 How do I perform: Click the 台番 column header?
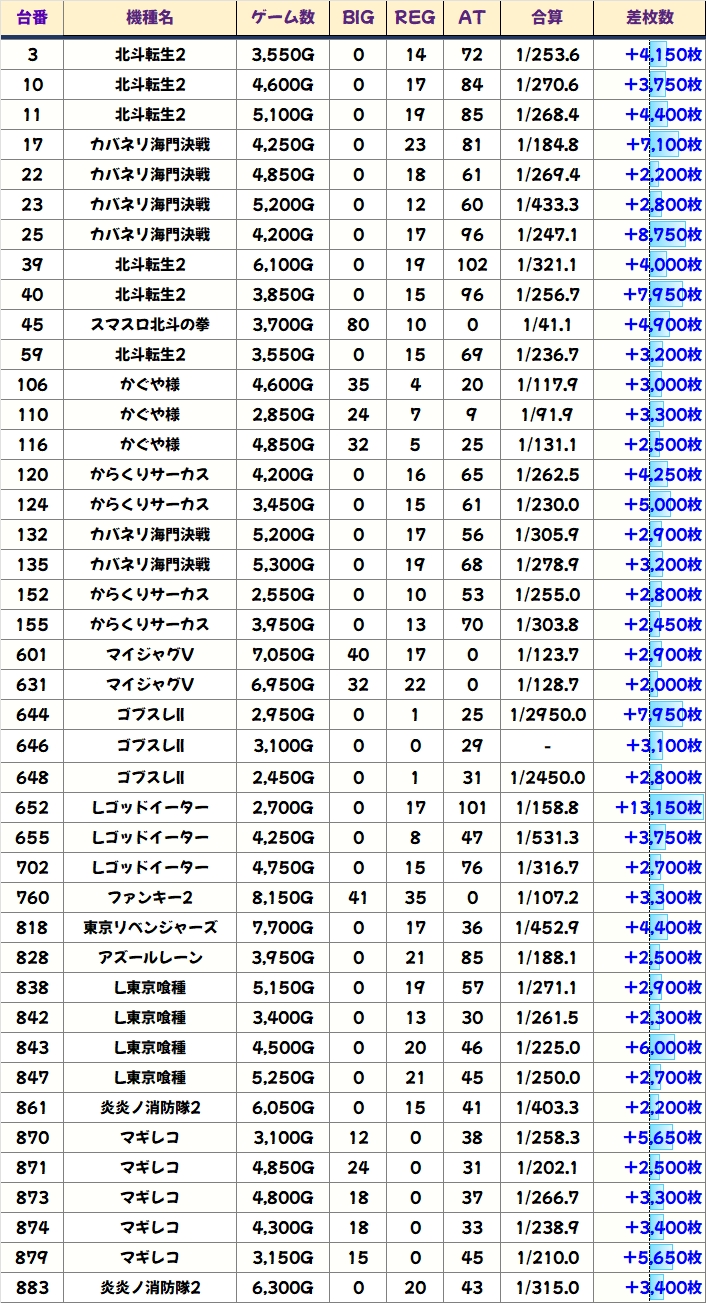(x=32, y=18)
